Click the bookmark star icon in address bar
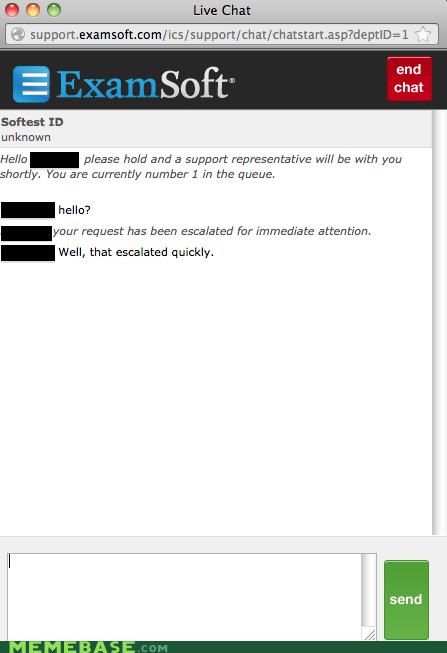This screenshot has width=447, height=653. (423, 34)
